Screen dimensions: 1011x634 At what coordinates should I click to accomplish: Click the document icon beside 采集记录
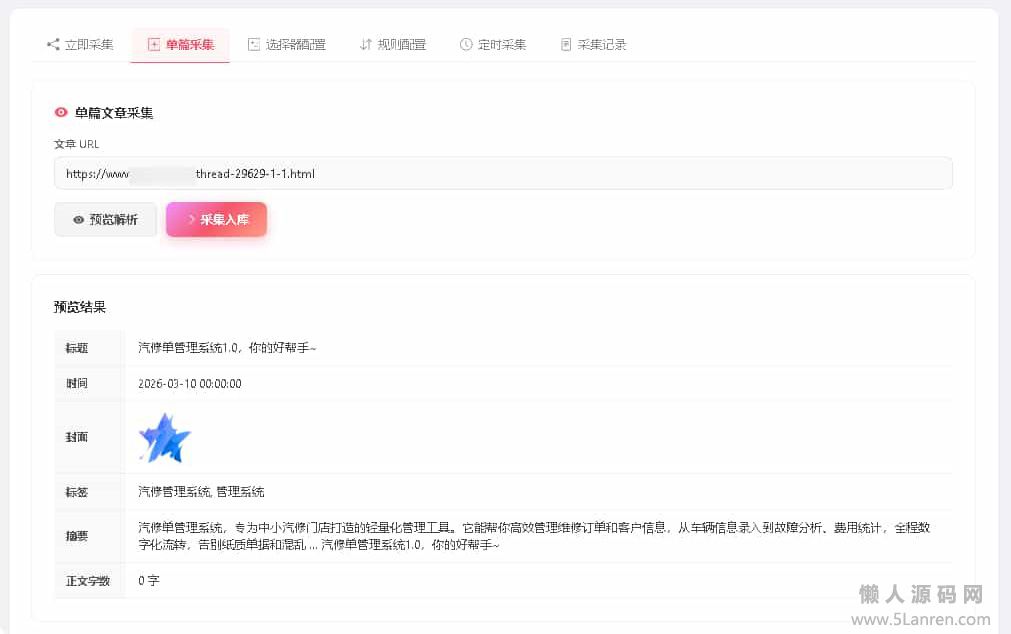pyautogui.click(x=566, y=45)
